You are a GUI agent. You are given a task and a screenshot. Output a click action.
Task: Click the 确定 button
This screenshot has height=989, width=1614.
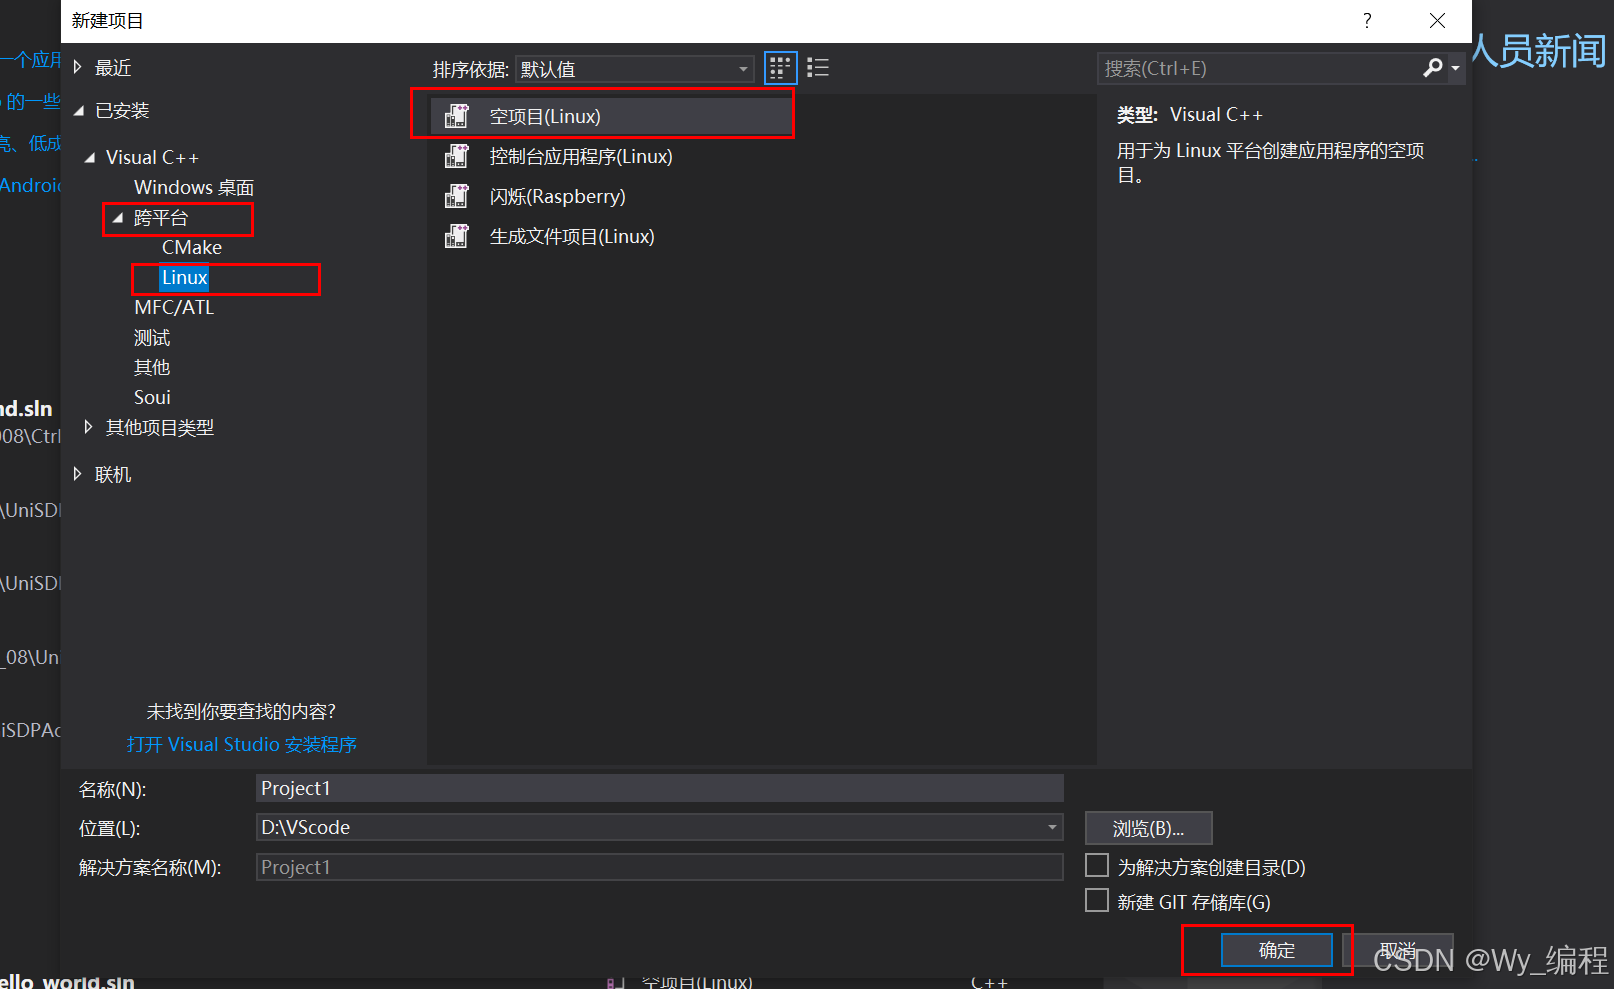[1277, 950]
